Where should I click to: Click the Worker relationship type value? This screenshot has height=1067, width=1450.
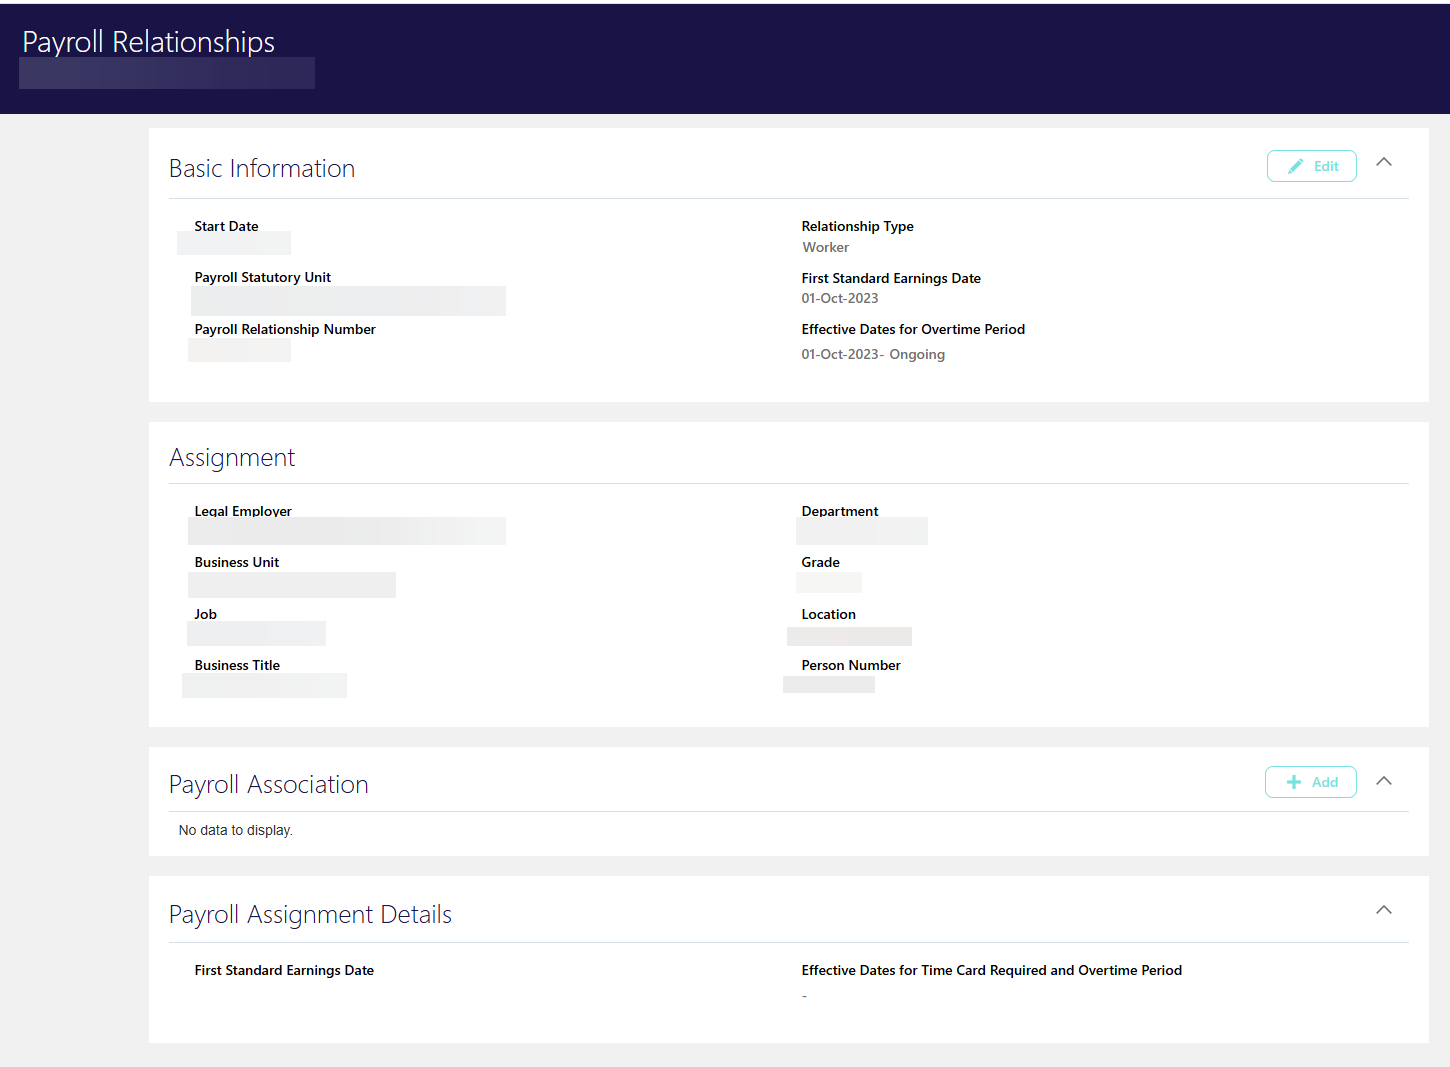tap(825, 247)
